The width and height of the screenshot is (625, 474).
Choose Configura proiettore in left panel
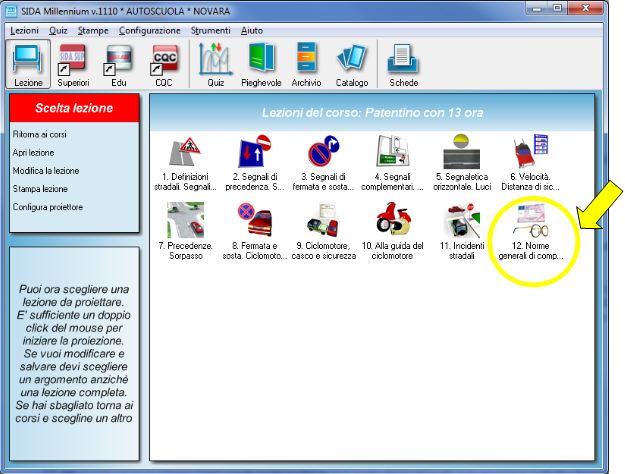coord(47,207)
